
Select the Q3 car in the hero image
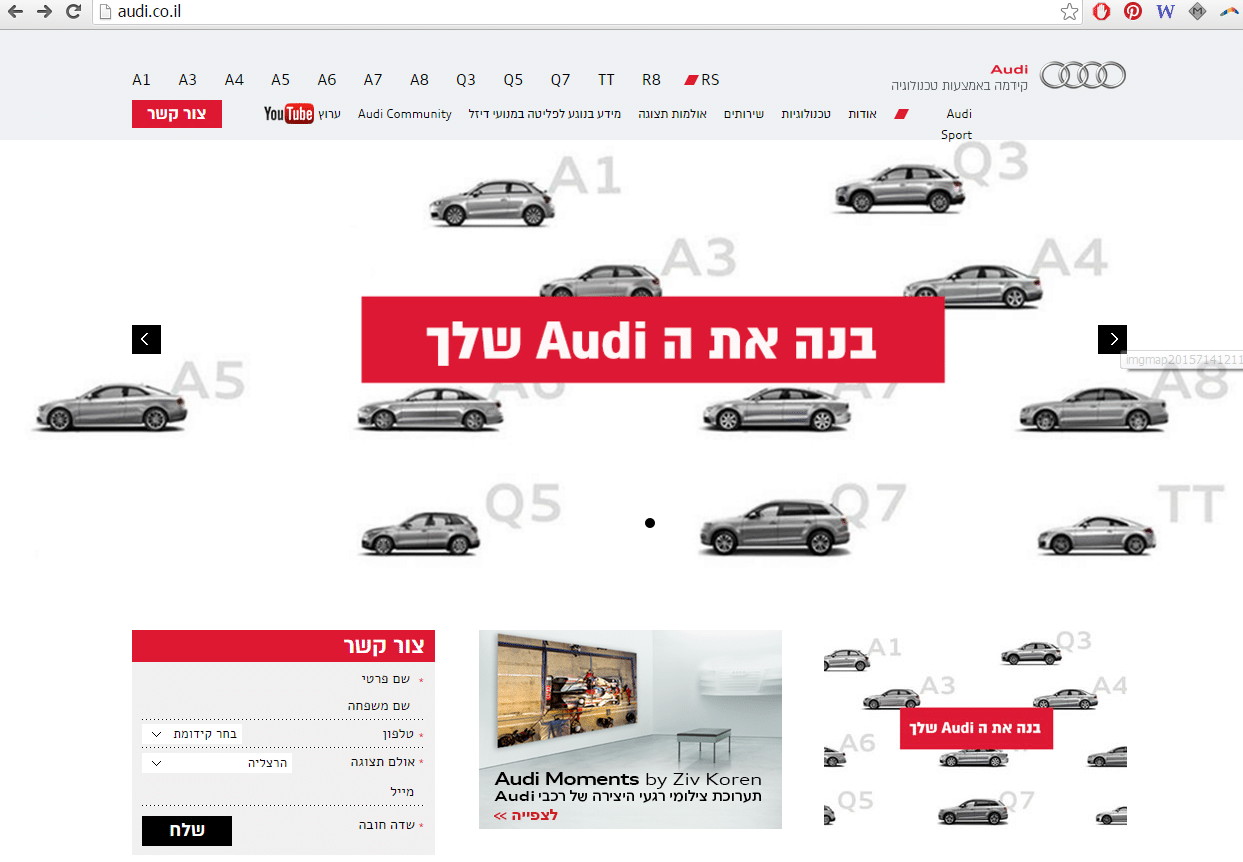[x=899, y=188]
